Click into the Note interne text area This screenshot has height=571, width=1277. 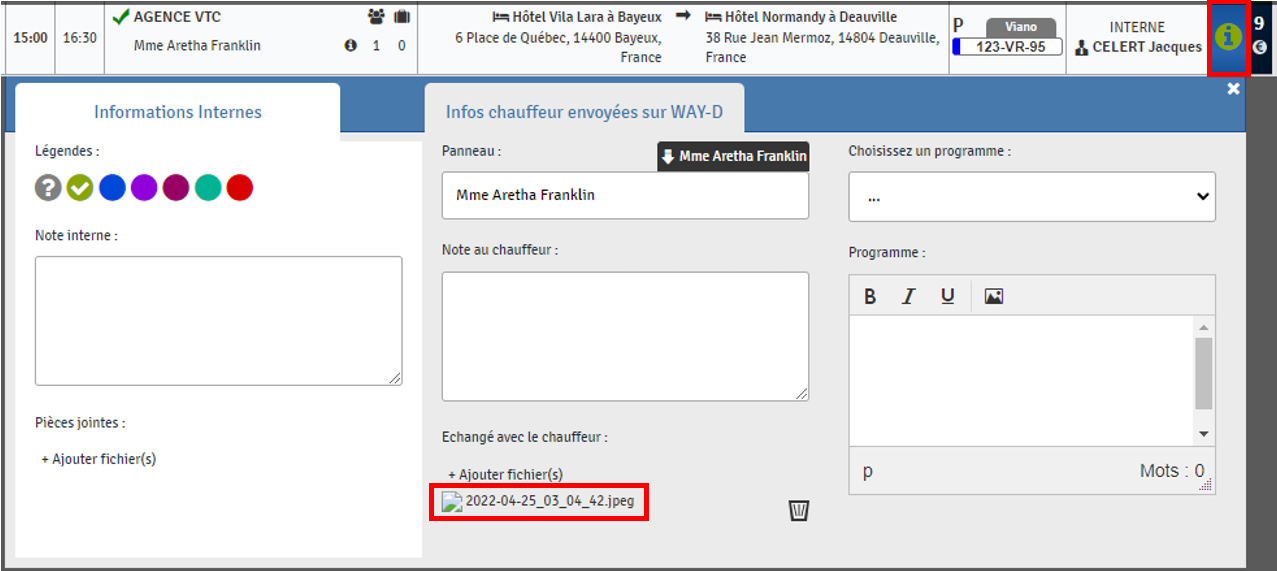tap(218, 320)
